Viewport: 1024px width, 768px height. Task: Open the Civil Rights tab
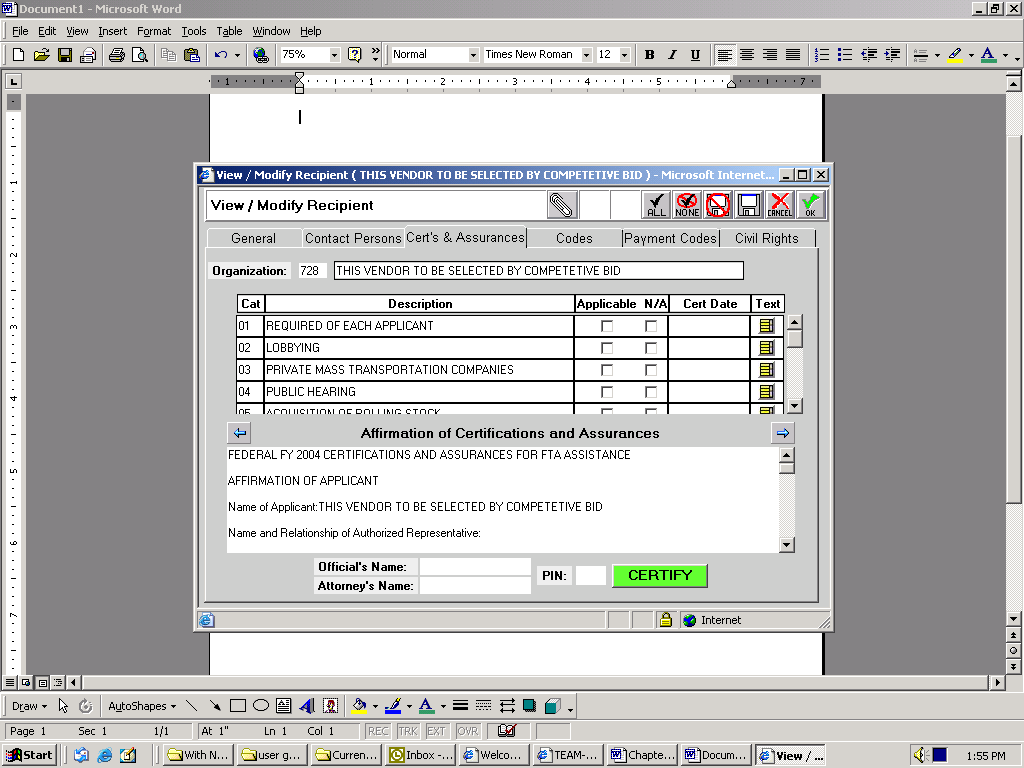766,238
